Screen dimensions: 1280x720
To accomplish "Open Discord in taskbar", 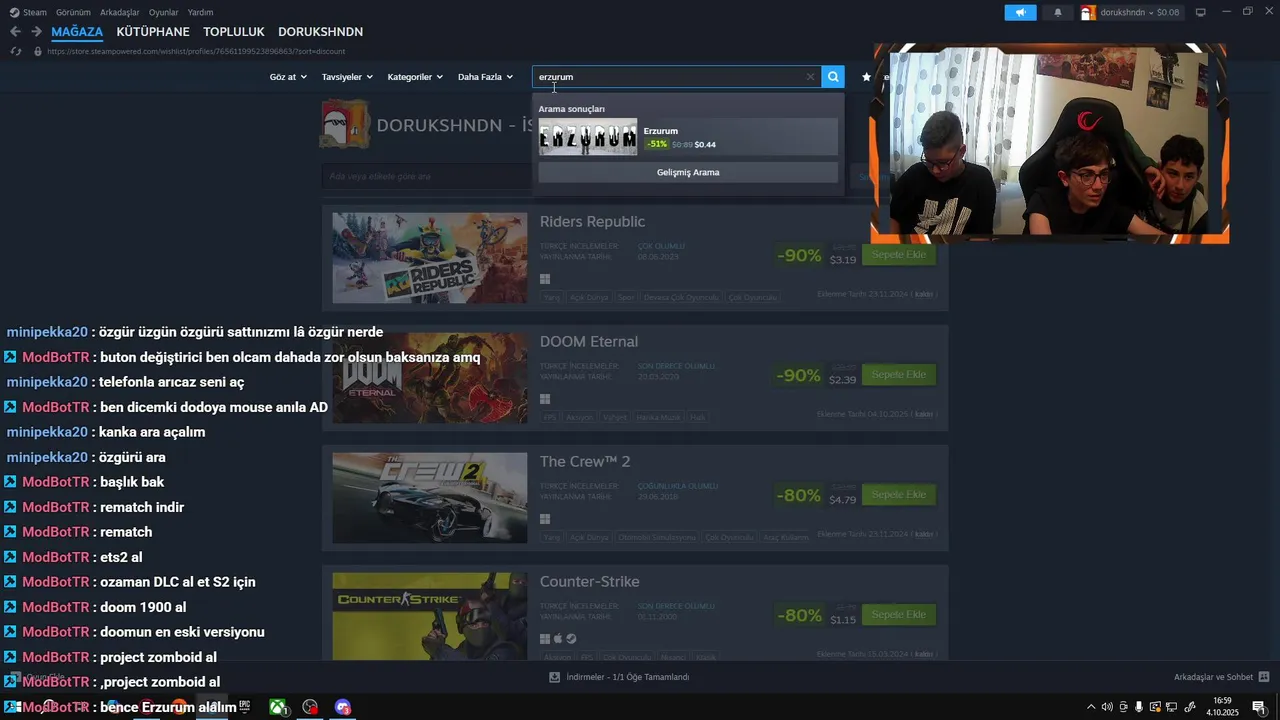I will pyautogui.click(x=343, y=706).
